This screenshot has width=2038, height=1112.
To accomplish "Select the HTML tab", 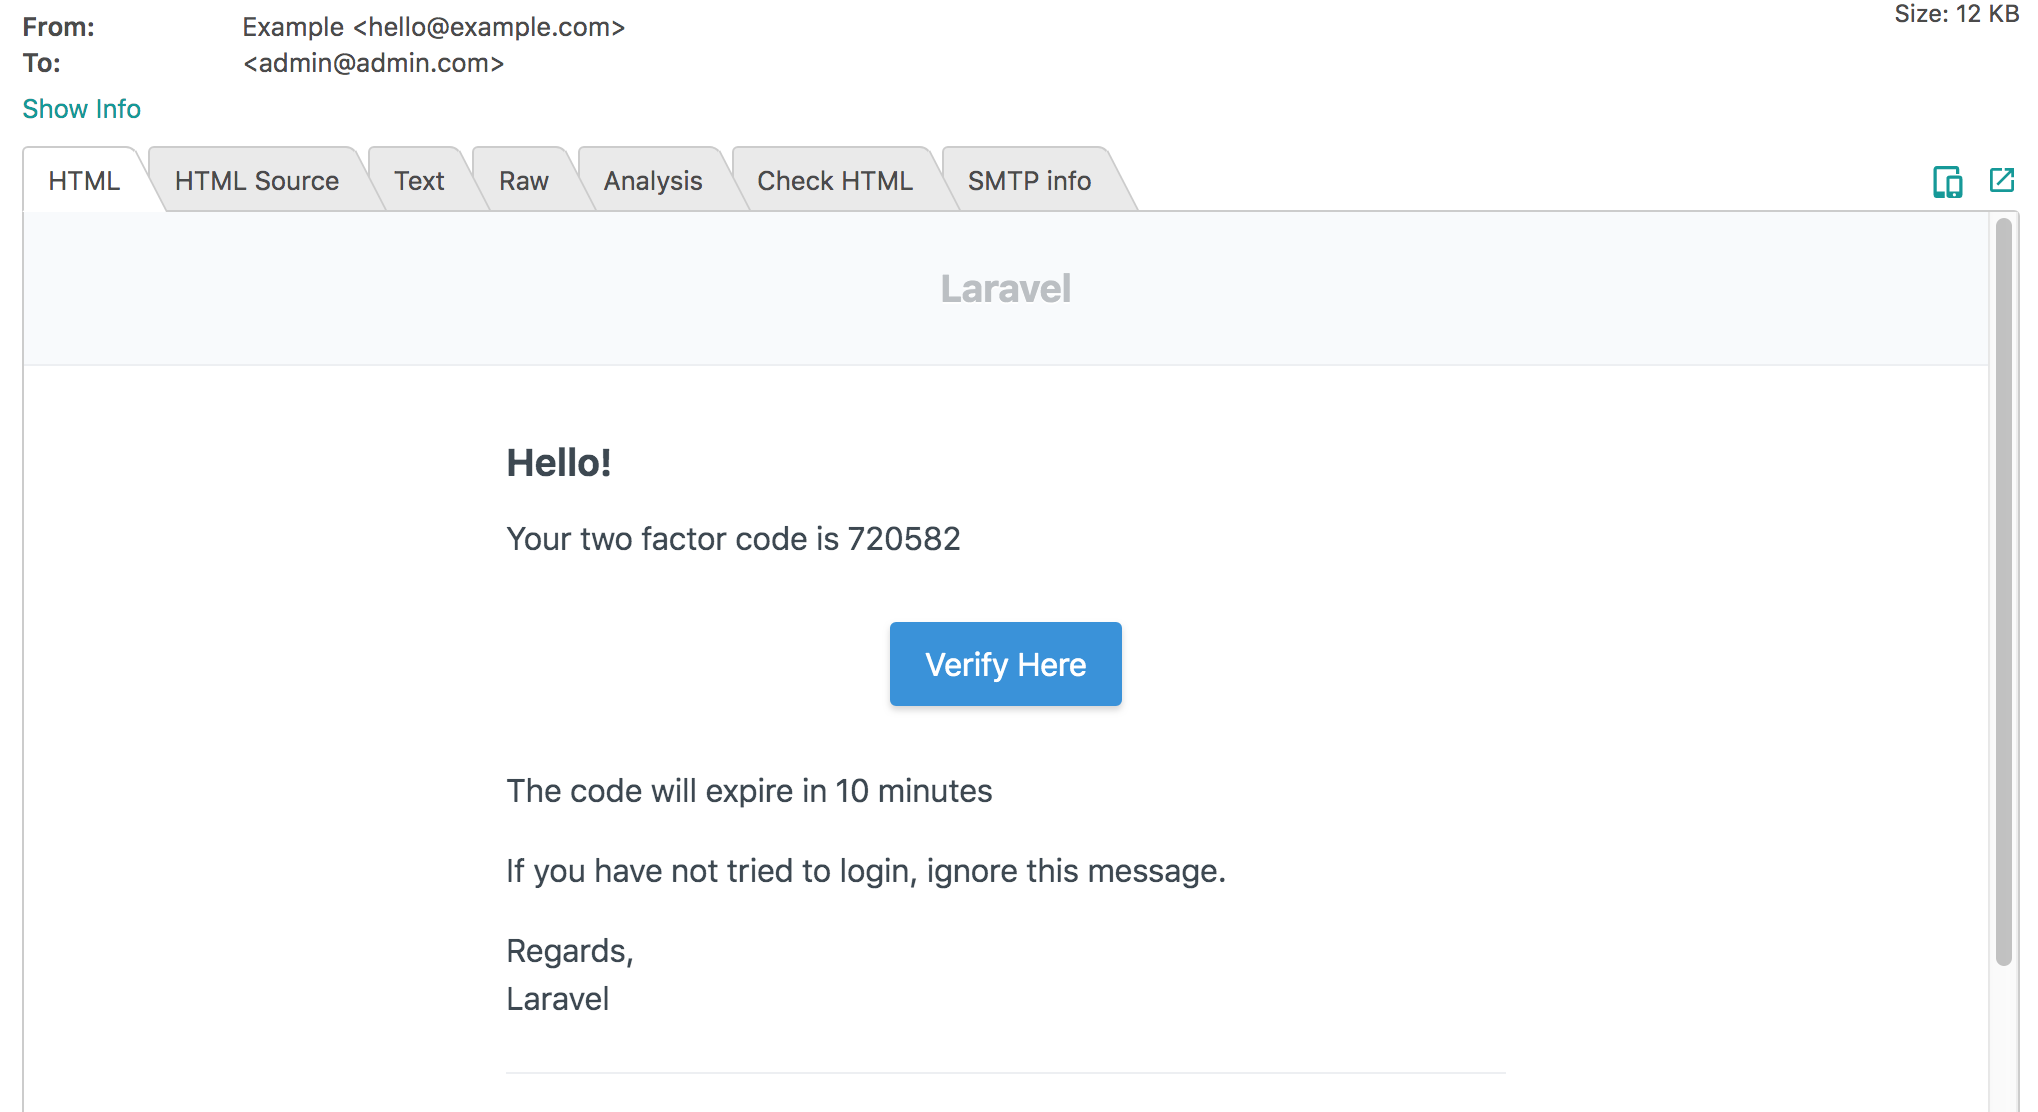I will (x=85, y=181).
